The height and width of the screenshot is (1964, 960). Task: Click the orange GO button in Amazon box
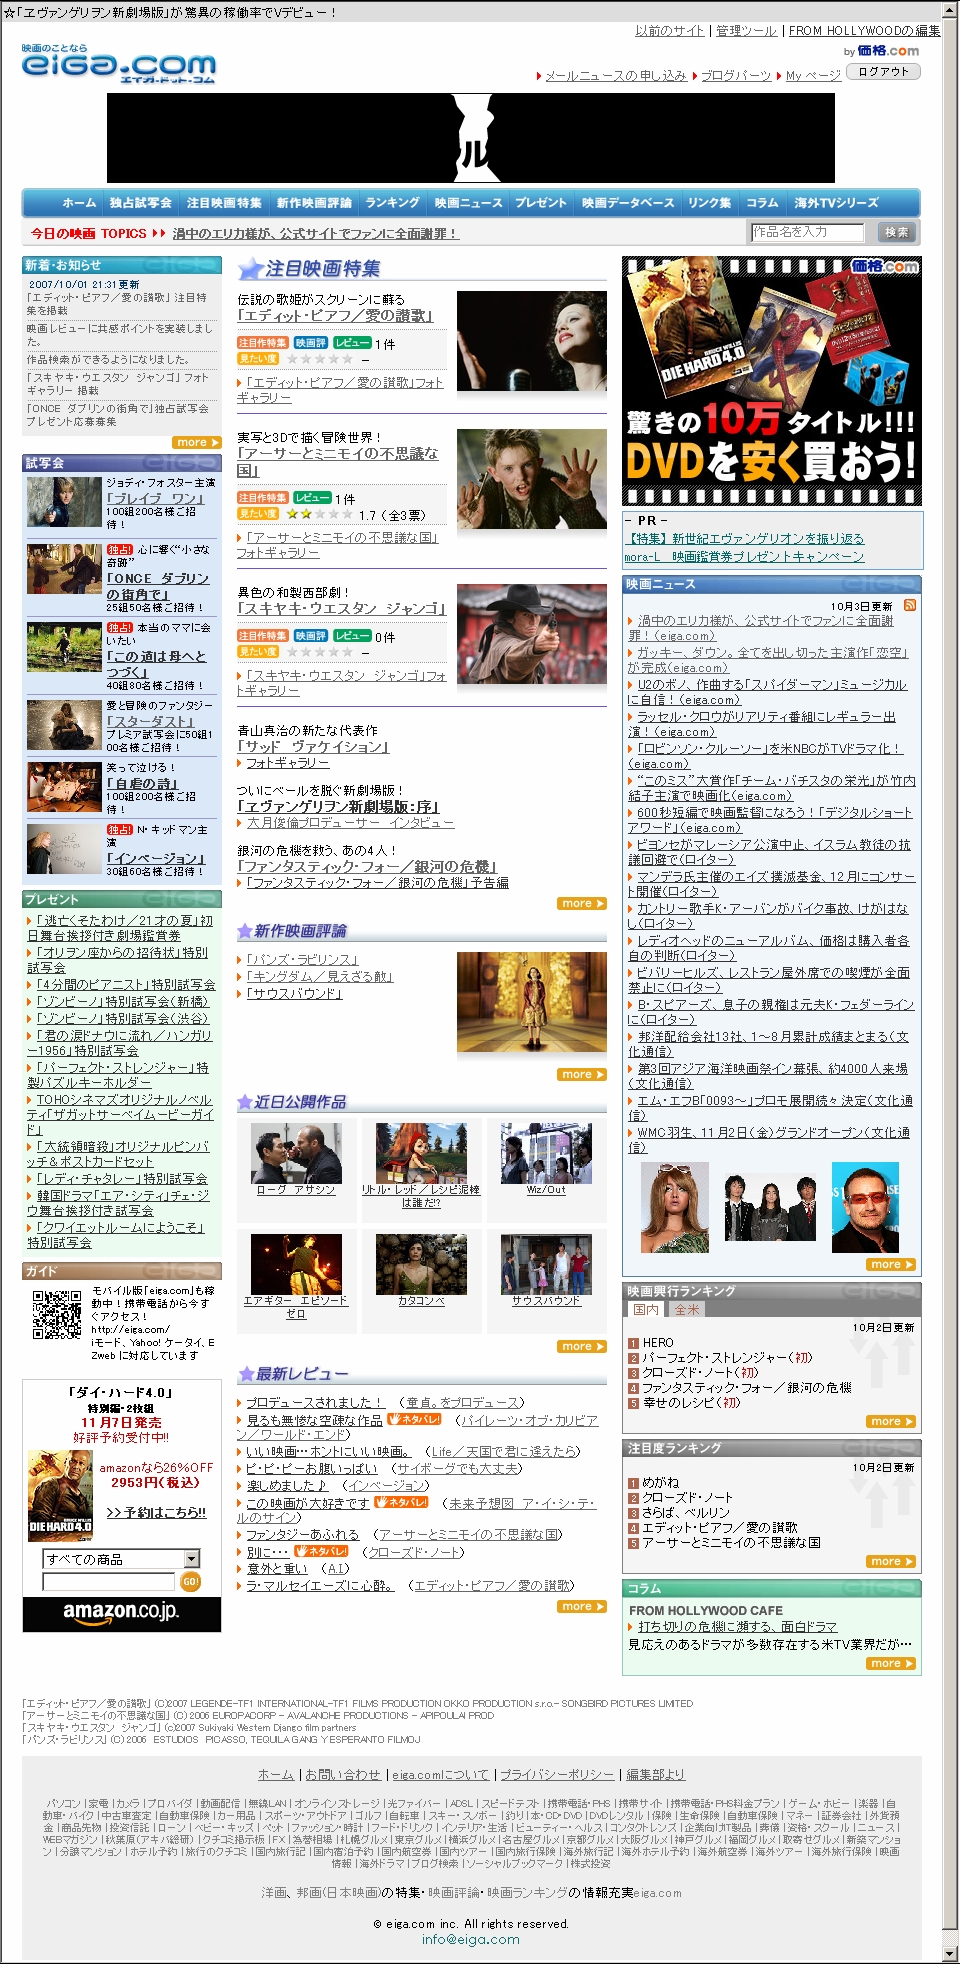191,1581
